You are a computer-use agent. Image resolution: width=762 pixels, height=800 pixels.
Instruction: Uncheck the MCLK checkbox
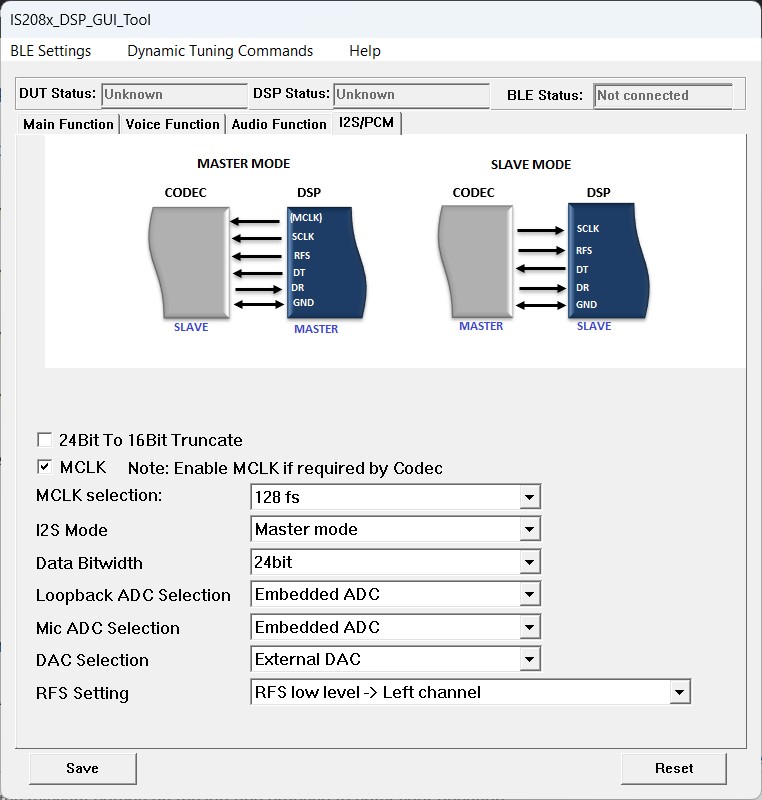(x=44, y=467)
